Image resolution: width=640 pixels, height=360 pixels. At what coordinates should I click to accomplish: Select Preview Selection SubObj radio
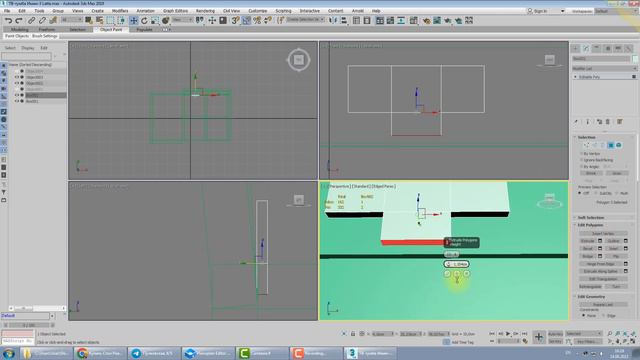[596, 193]
